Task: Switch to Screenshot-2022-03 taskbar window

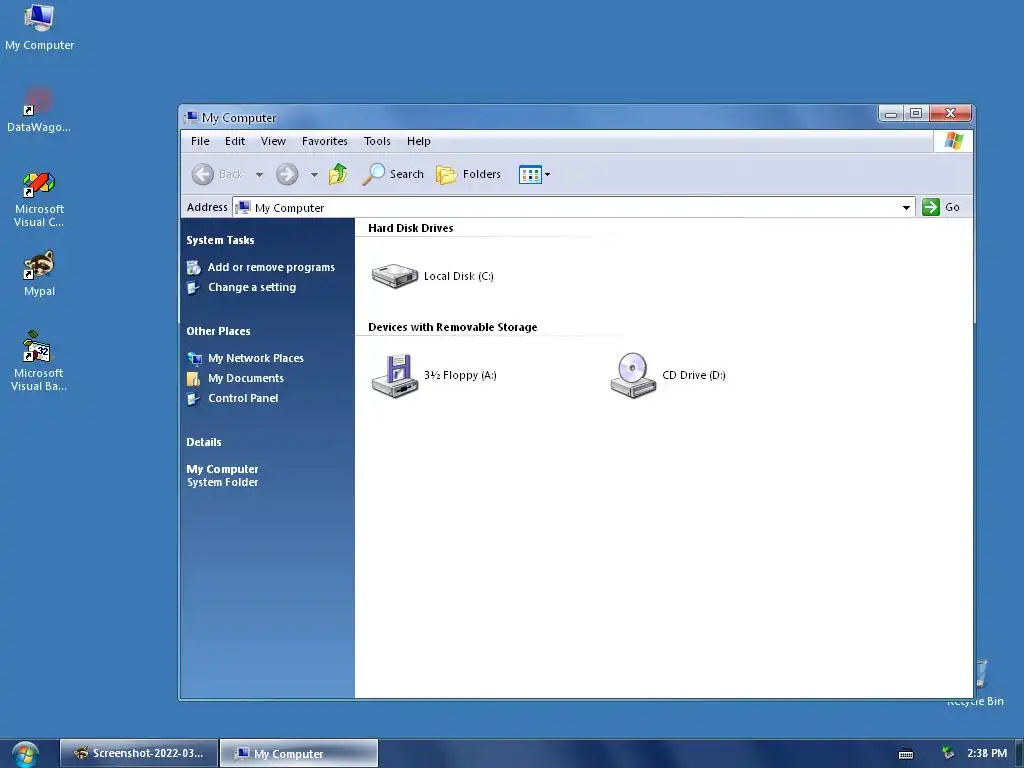Action: click(x=138, y=754)
